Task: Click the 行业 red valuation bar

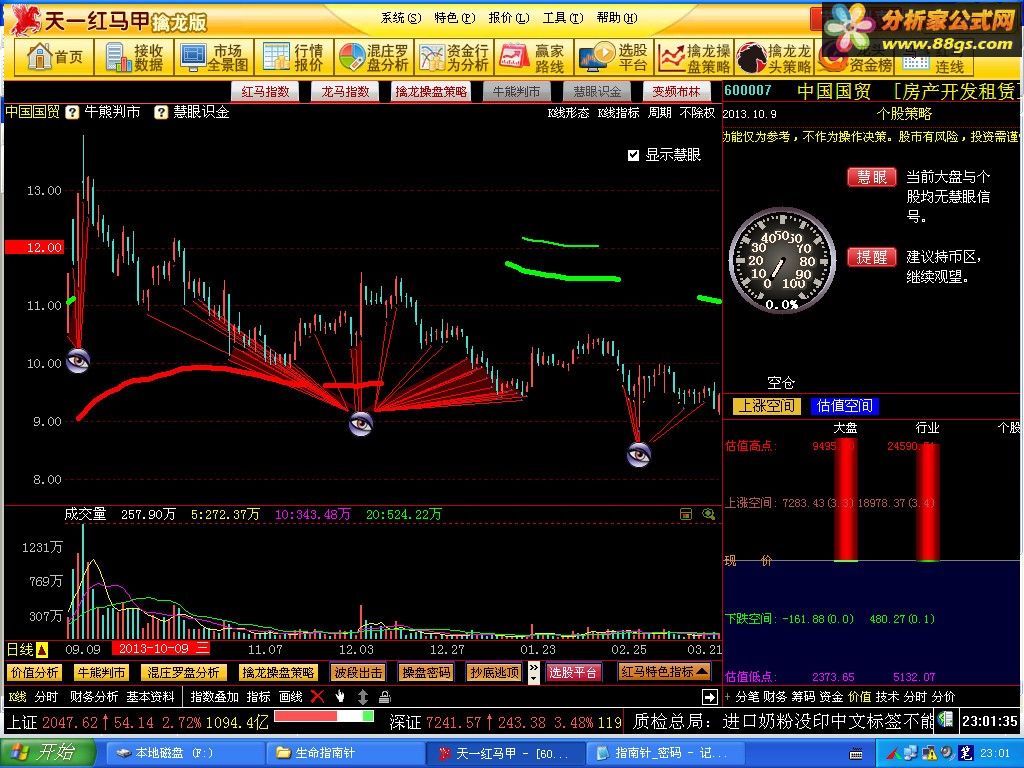Action: click(x=927, y=502)
